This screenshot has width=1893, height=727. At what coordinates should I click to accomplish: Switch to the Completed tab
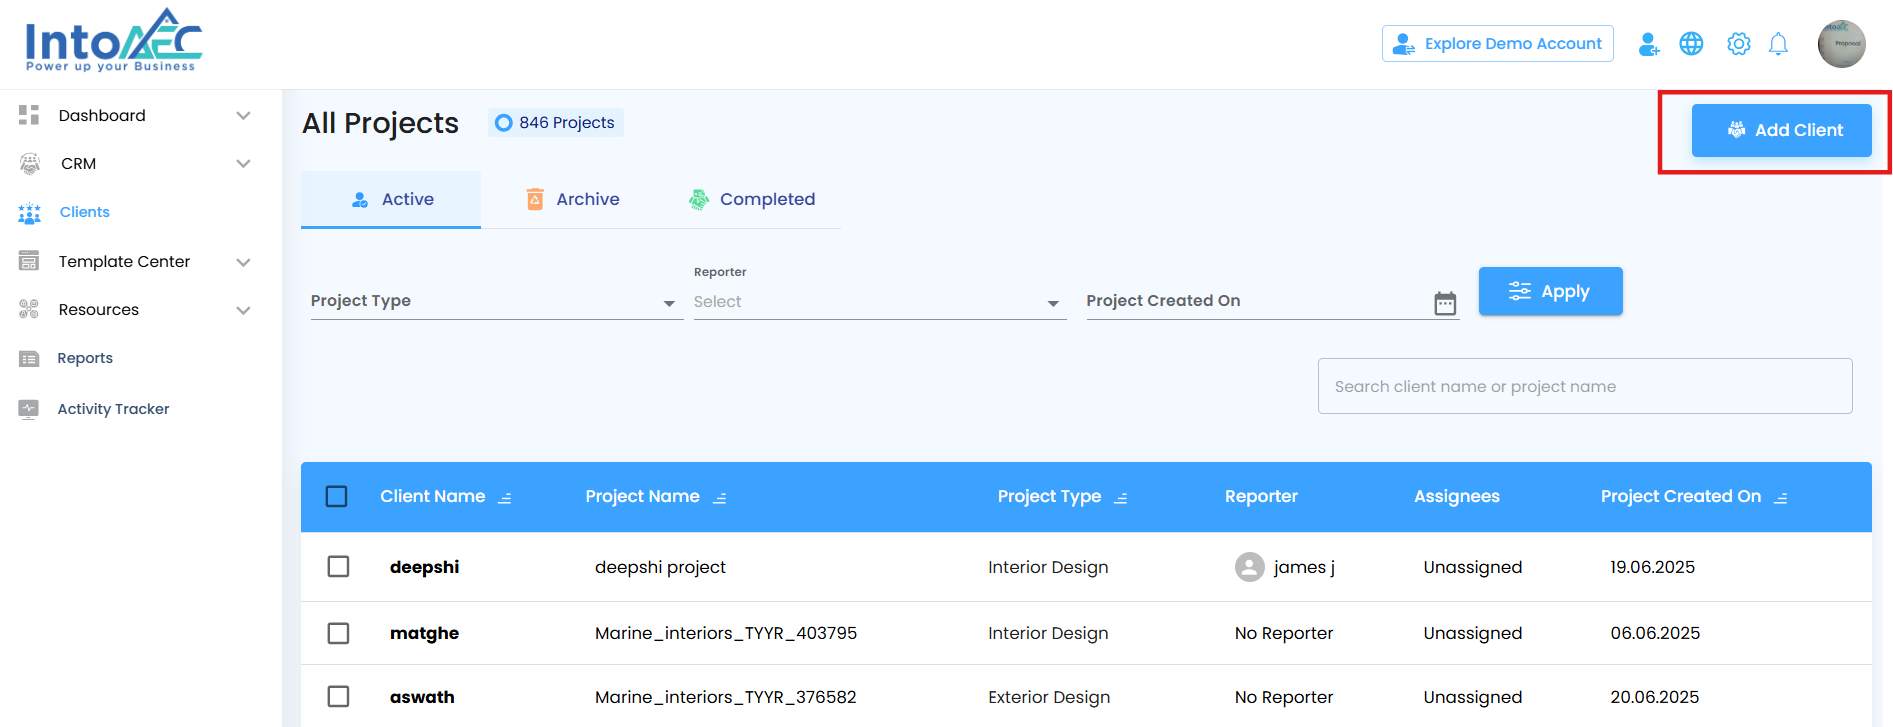(752, 199)
